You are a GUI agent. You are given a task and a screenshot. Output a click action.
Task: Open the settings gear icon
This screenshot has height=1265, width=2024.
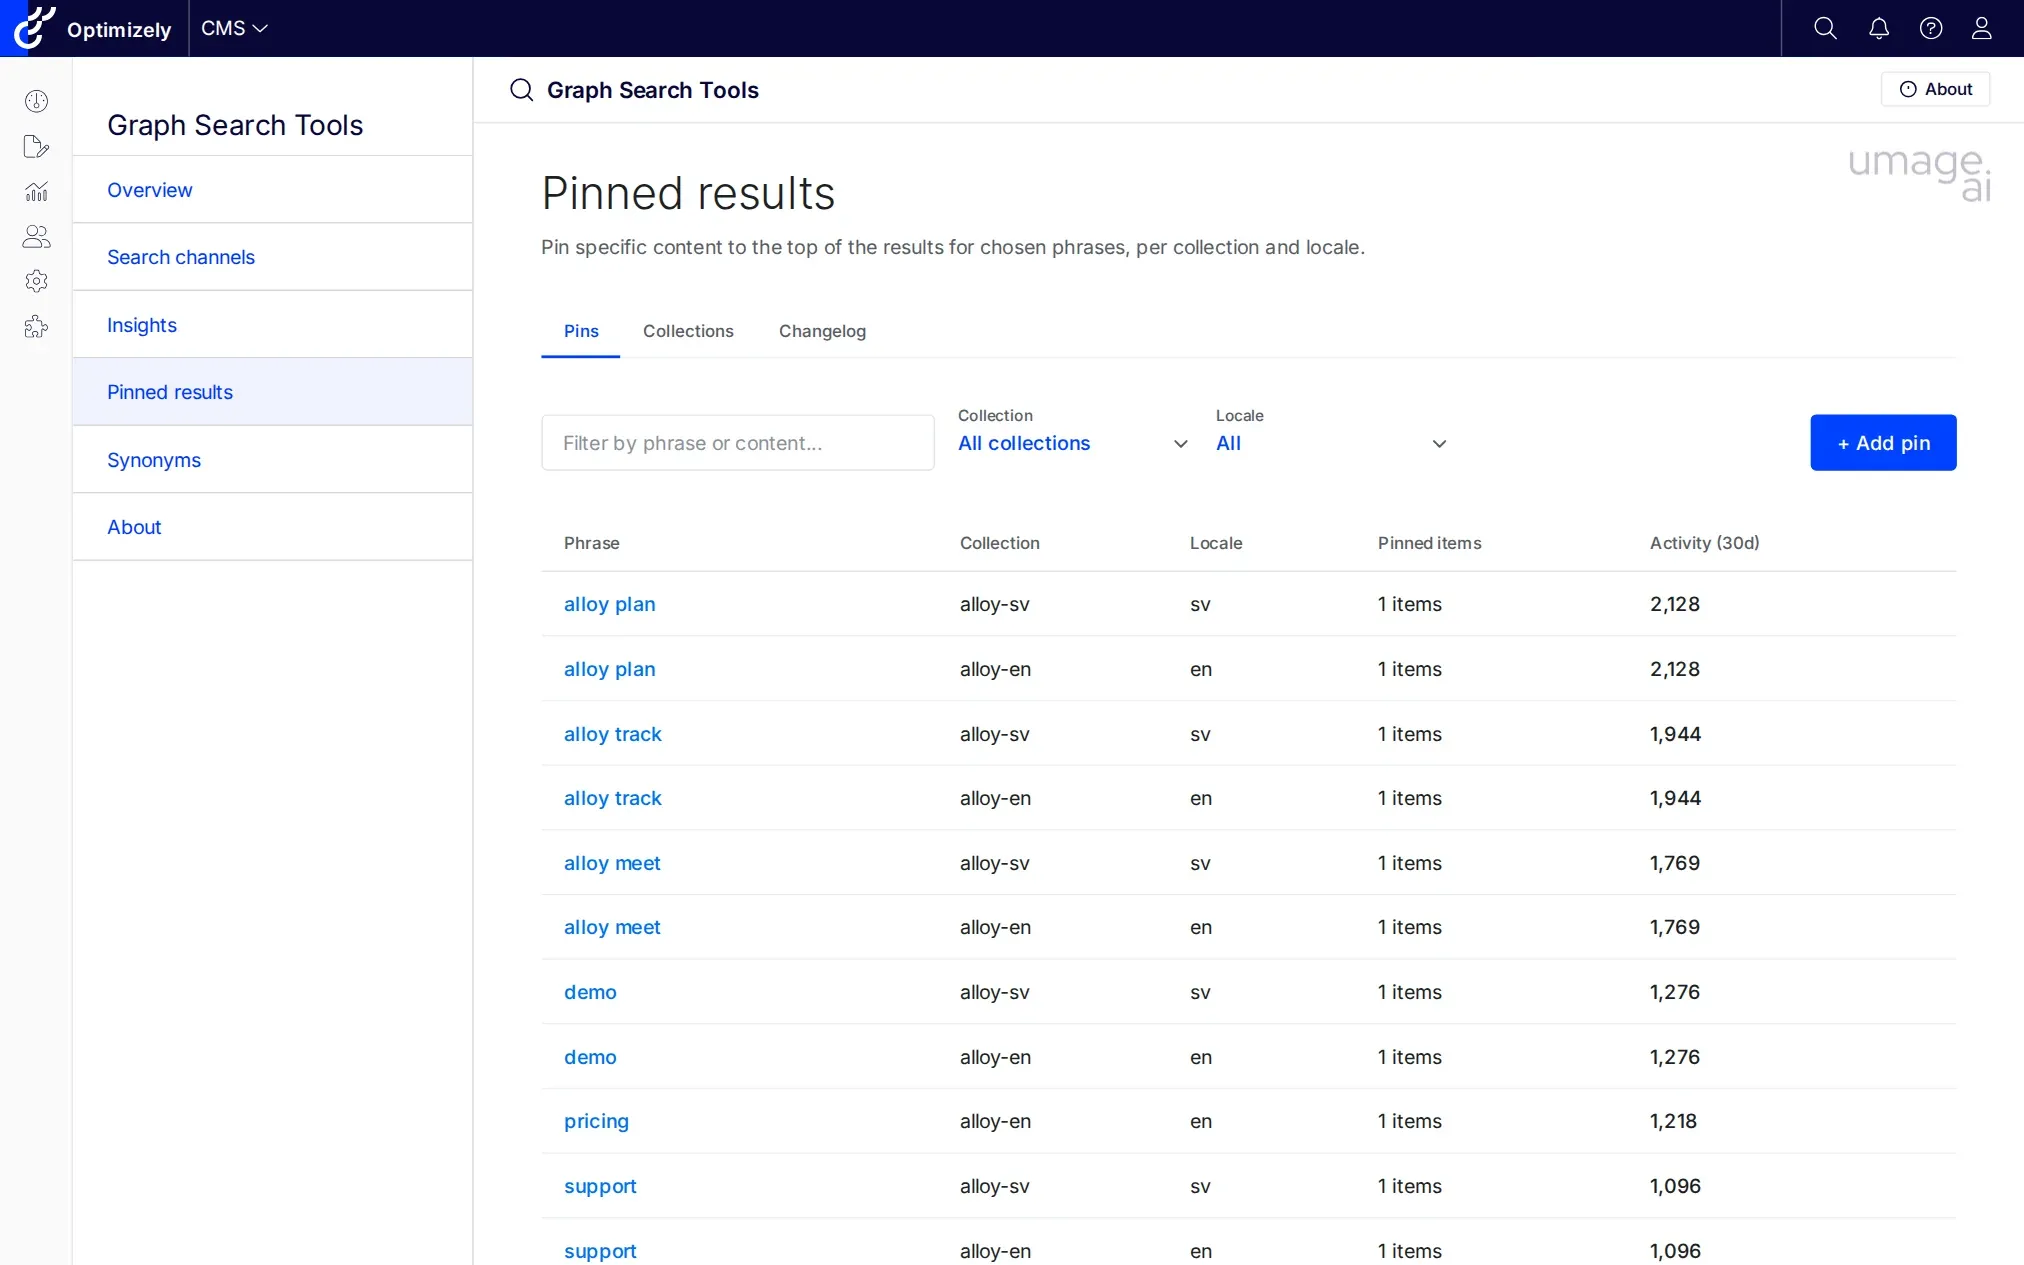(x=36, y=281)
